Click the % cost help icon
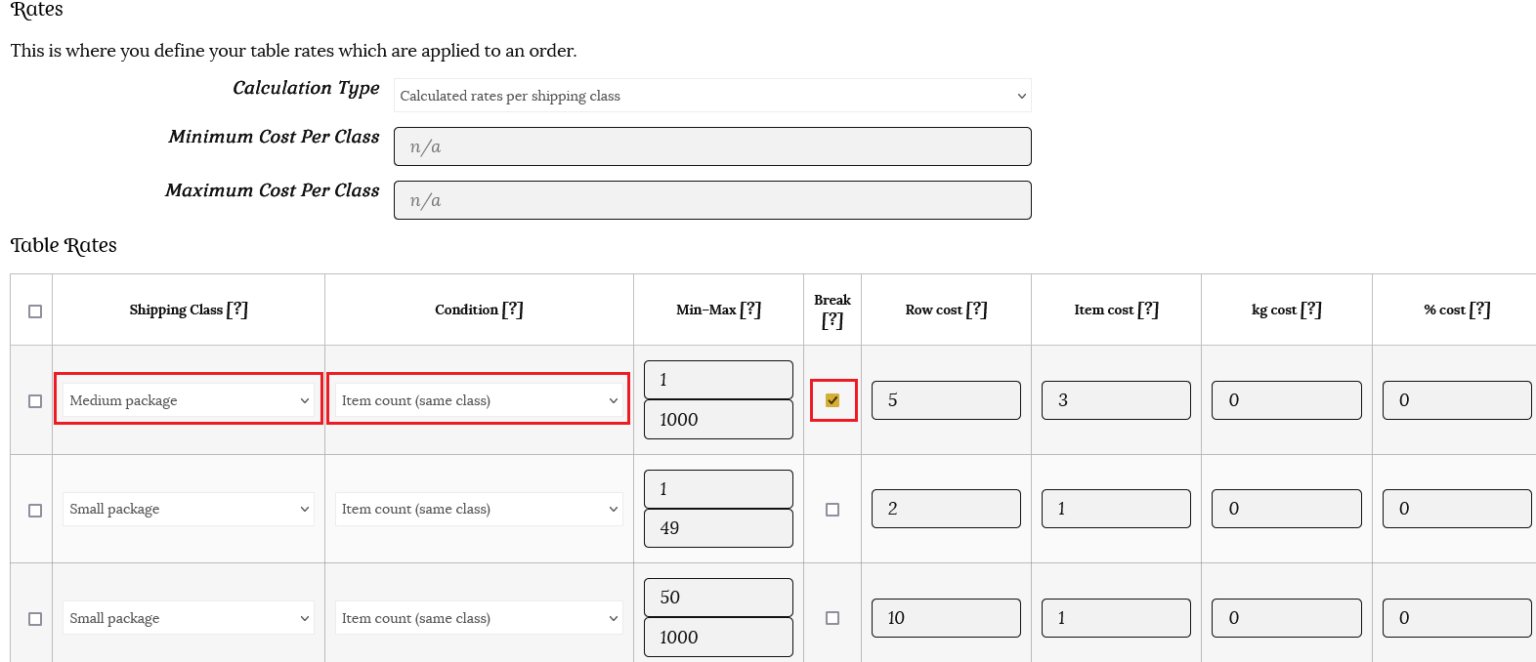Viewport: 1536px width, 662px height. [1480, 310]
